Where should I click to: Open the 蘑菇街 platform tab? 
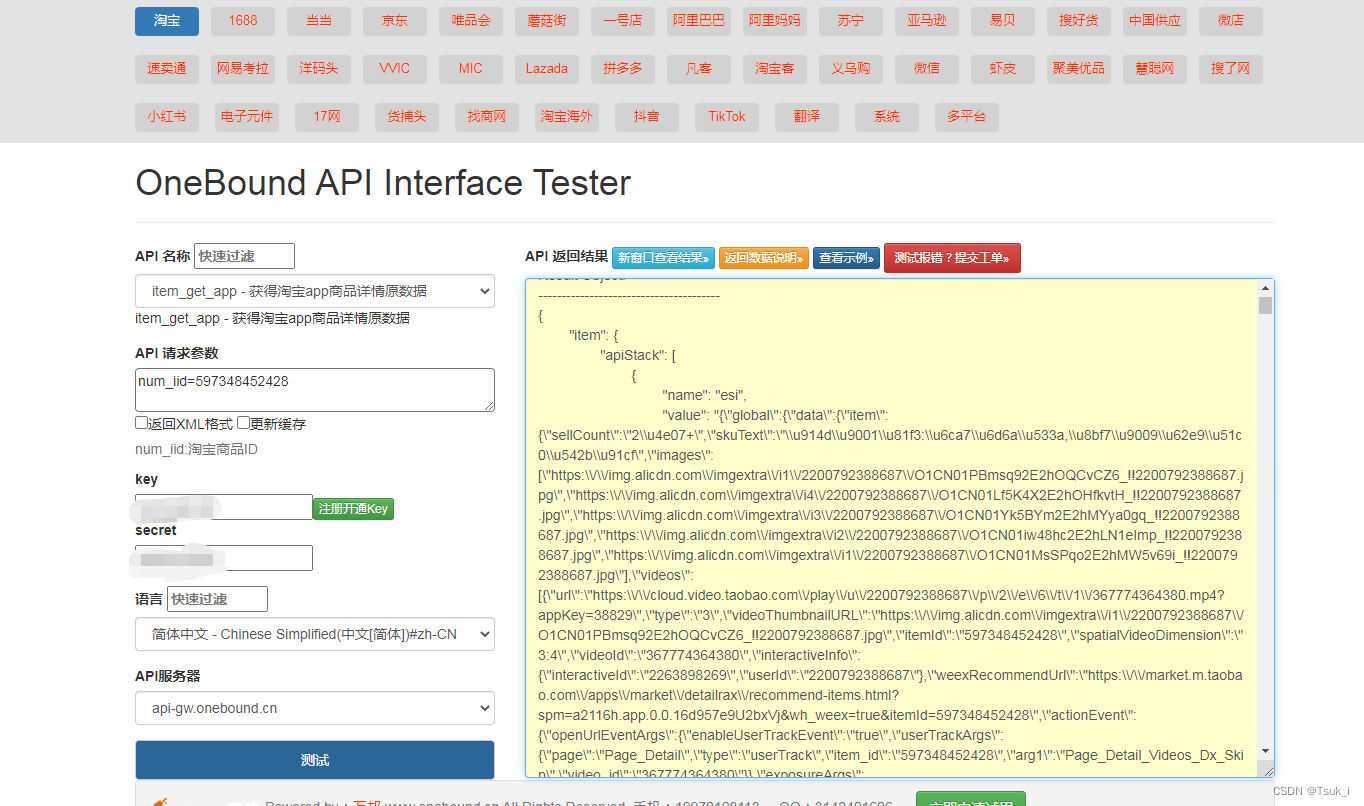click(x=547, y=21)
